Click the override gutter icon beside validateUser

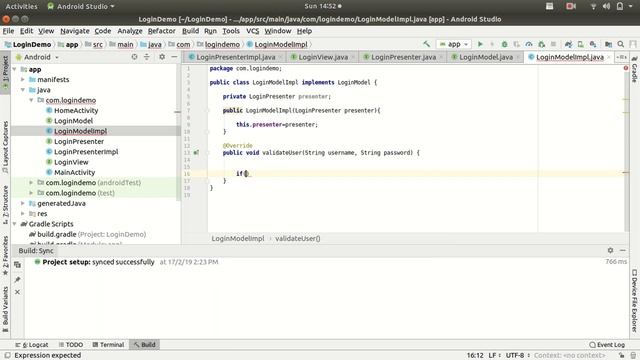click(x=196, y=153)
